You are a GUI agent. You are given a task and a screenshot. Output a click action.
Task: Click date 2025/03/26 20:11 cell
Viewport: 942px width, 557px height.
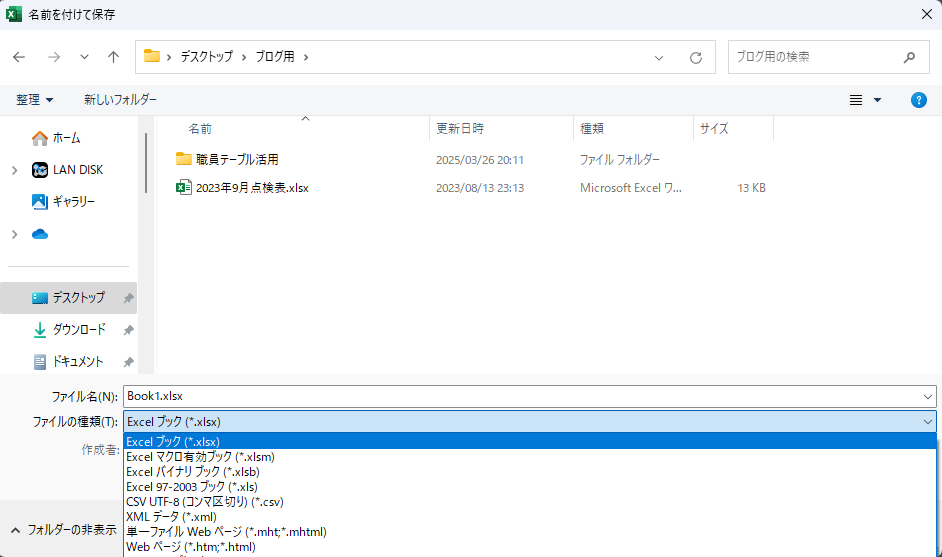480,160
